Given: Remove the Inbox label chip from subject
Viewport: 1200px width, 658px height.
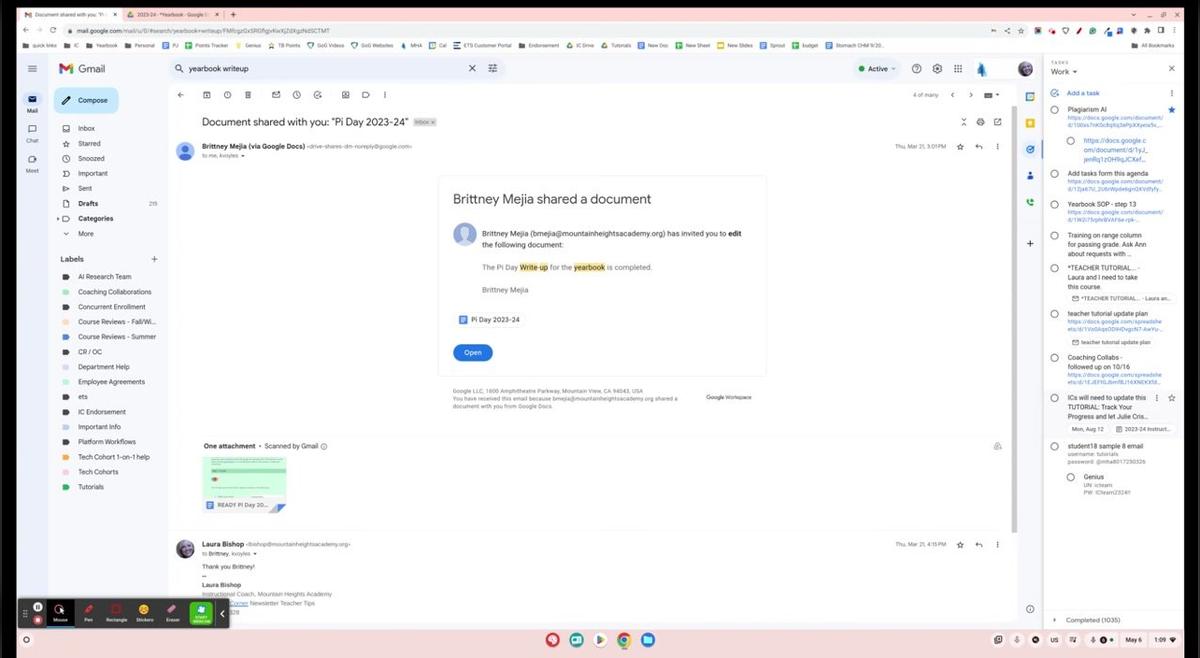Looking at the screenshot, I should tap(433, 122).
